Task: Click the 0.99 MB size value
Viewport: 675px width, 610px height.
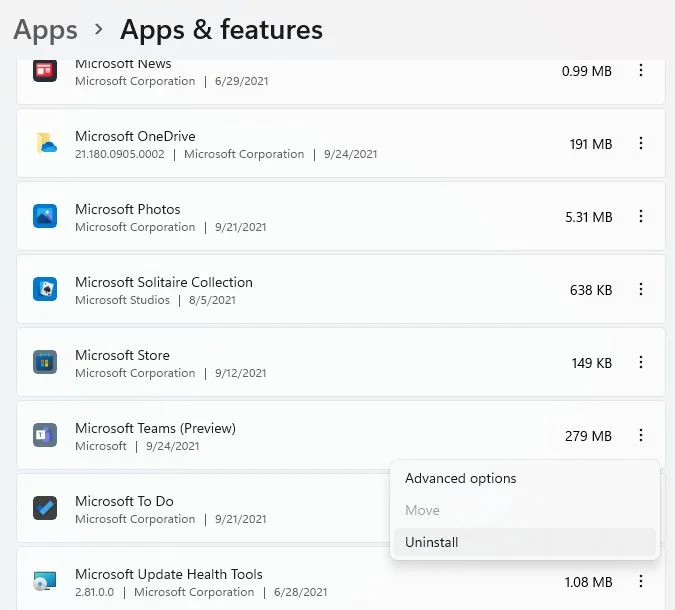Action: pyautogui.click(x=587, y=71)
